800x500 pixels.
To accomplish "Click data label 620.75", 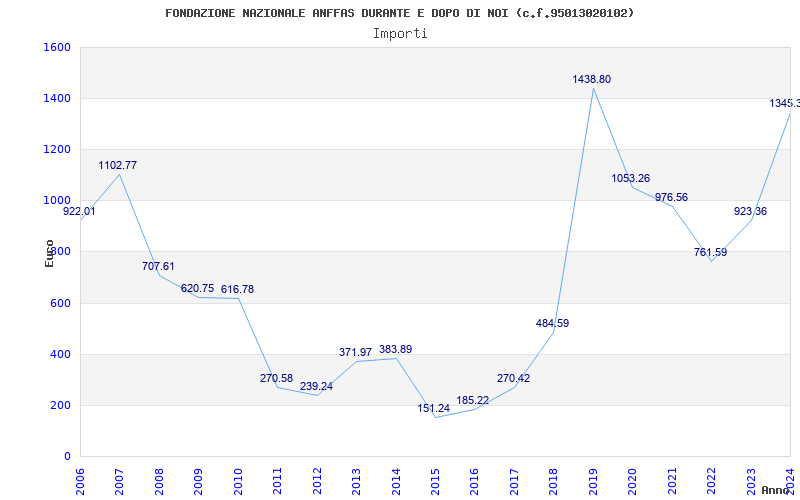I will point(197,288).
